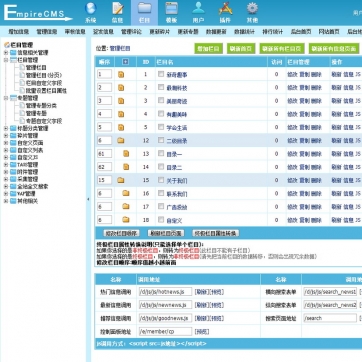Check the checkbox for row ID 3

[161, 100]
